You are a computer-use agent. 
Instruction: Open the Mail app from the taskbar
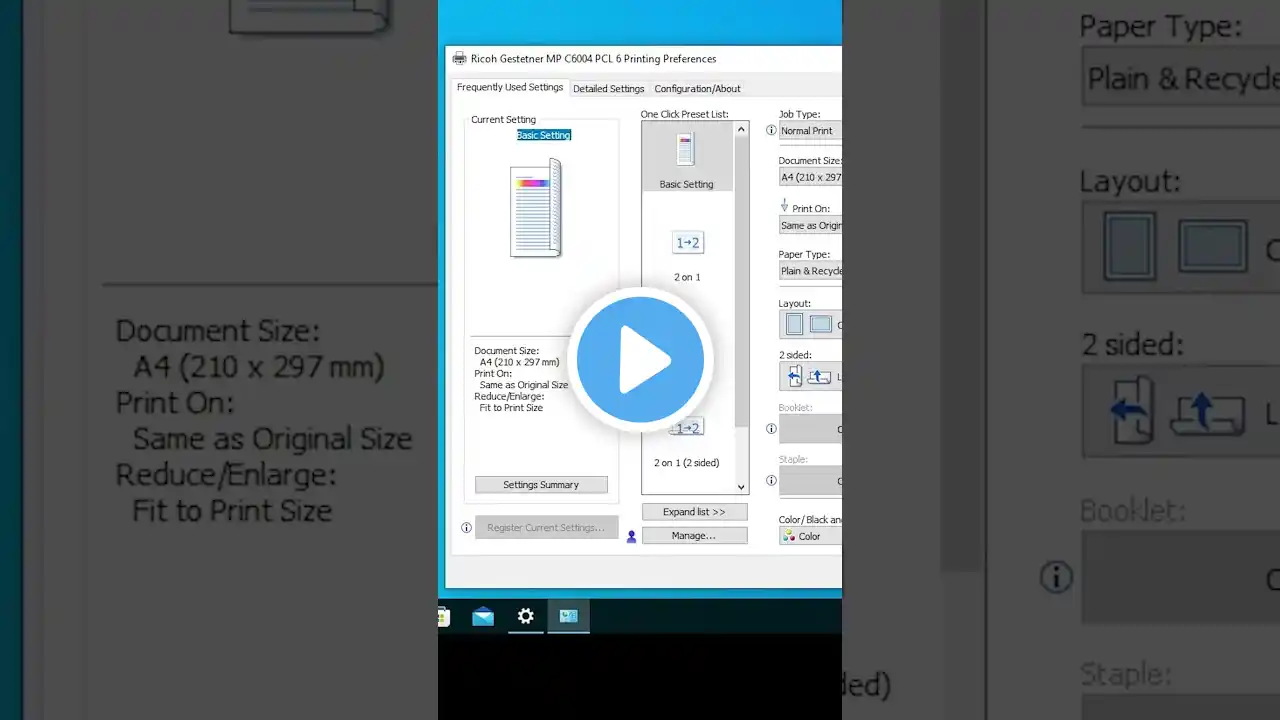click(x=483, y=617)
